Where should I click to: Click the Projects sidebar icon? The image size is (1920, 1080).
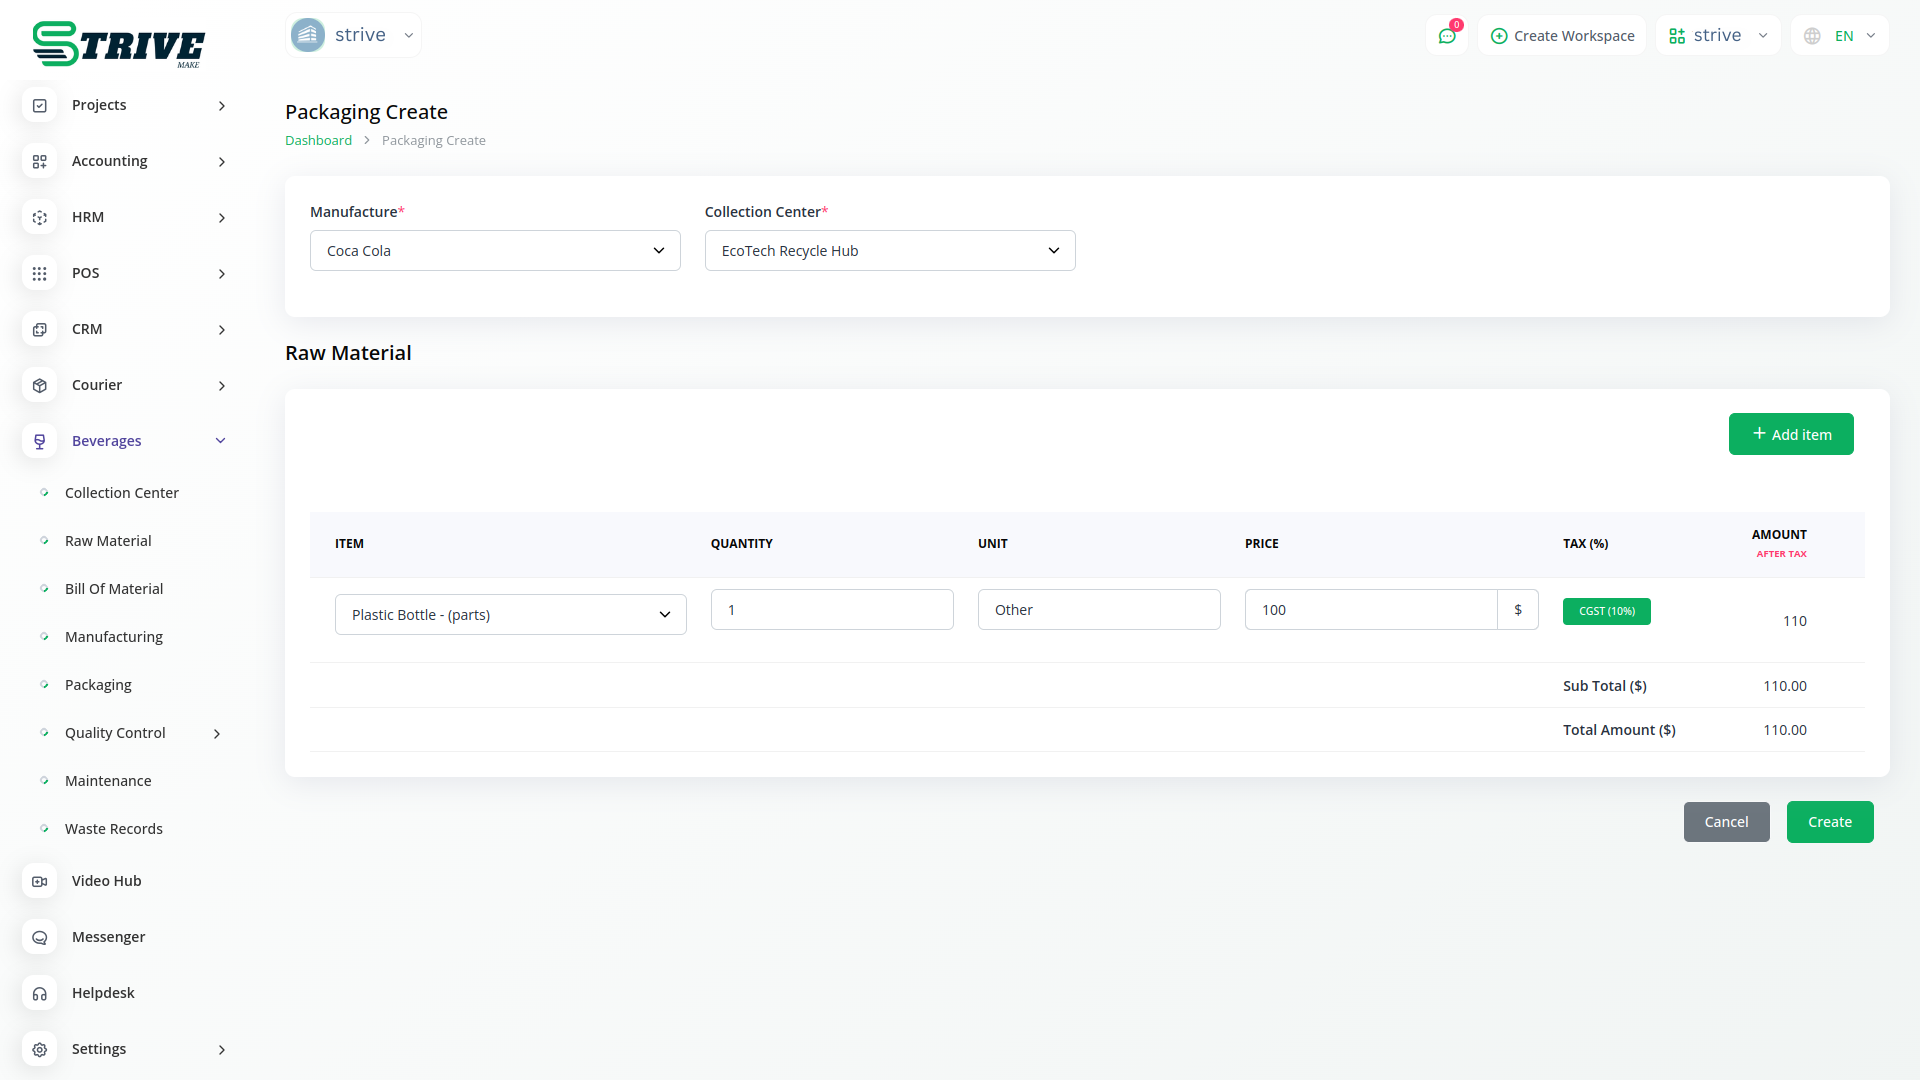(40, 105)
